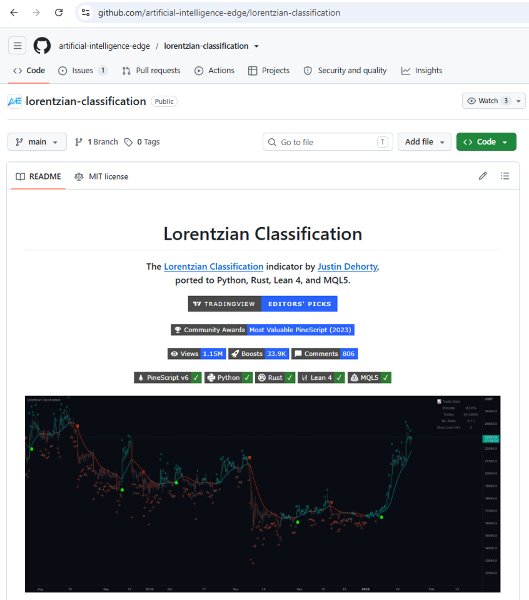Click the browser forward arrow
This screenshot has width=529, height=600.
click(x=36, y=13)
